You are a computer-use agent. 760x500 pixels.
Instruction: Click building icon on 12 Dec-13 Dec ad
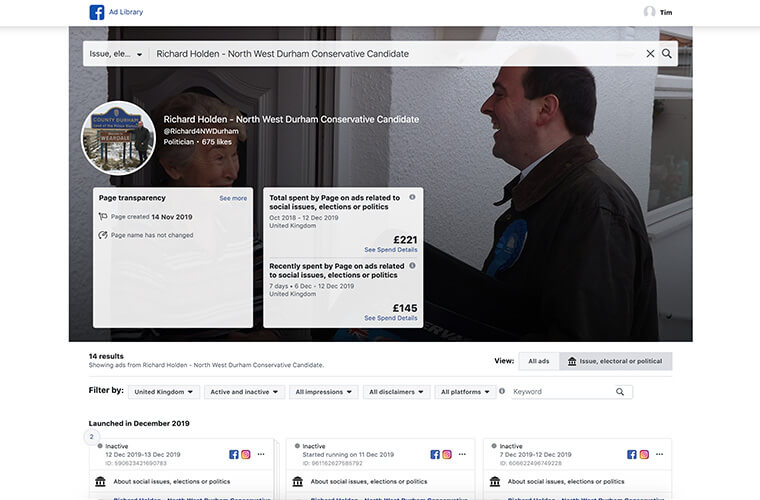100,482
